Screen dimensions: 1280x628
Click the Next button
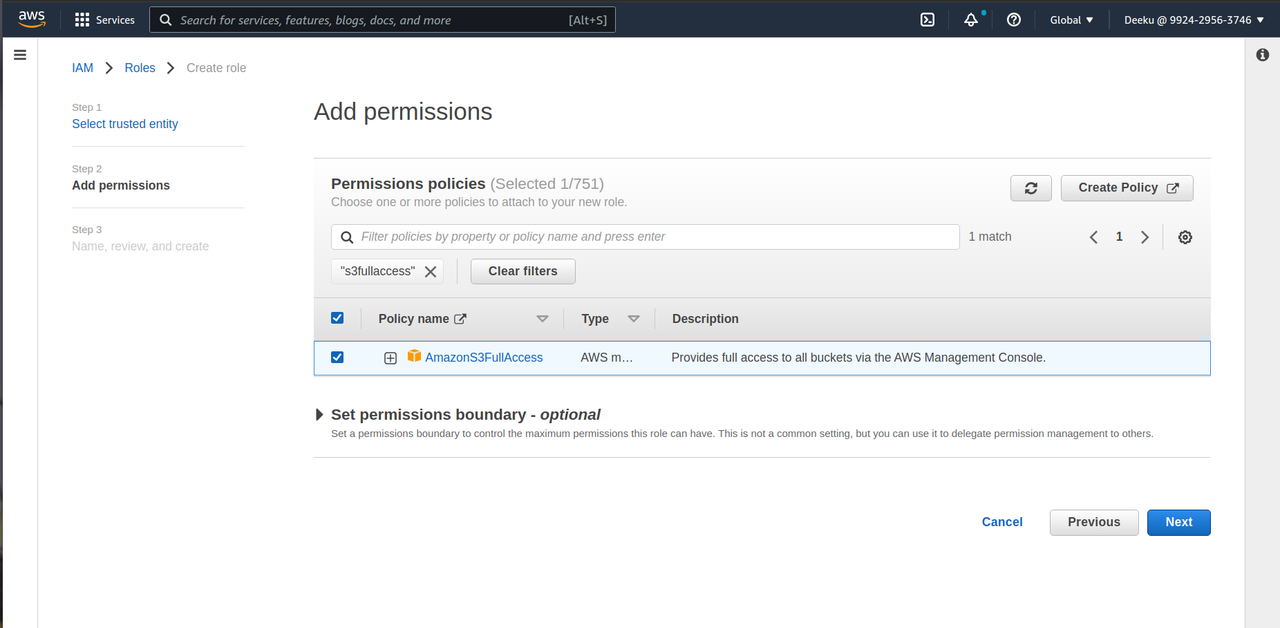1178,522
